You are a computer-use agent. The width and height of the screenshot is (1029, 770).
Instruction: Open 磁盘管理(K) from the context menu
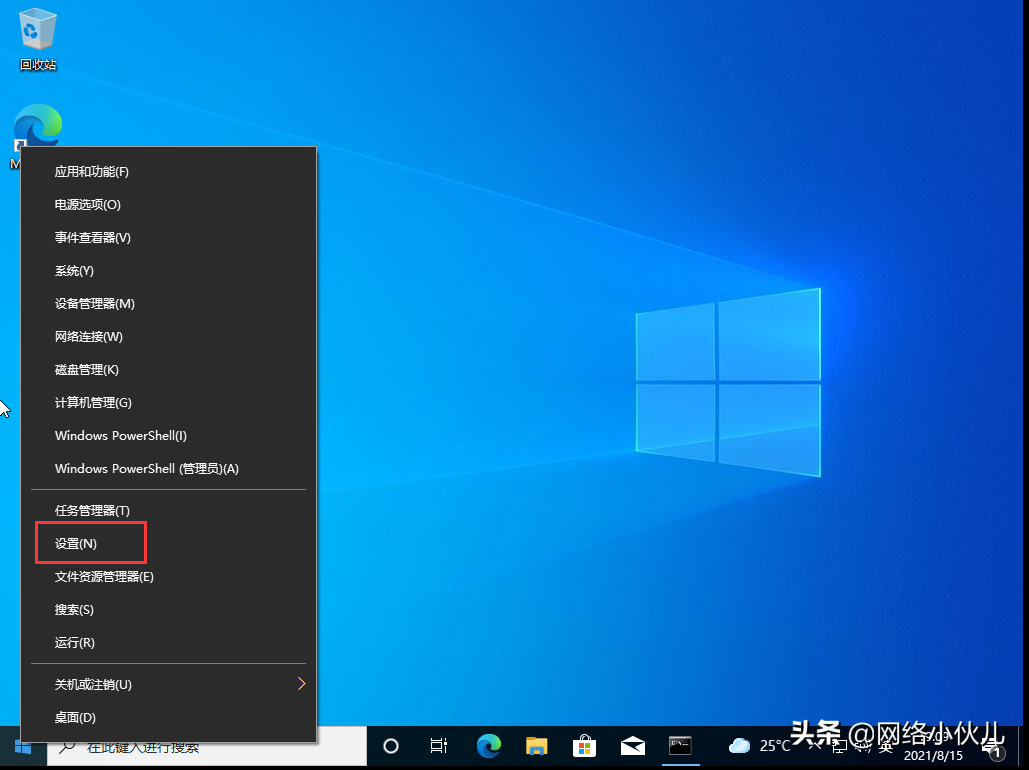(84, 369)
